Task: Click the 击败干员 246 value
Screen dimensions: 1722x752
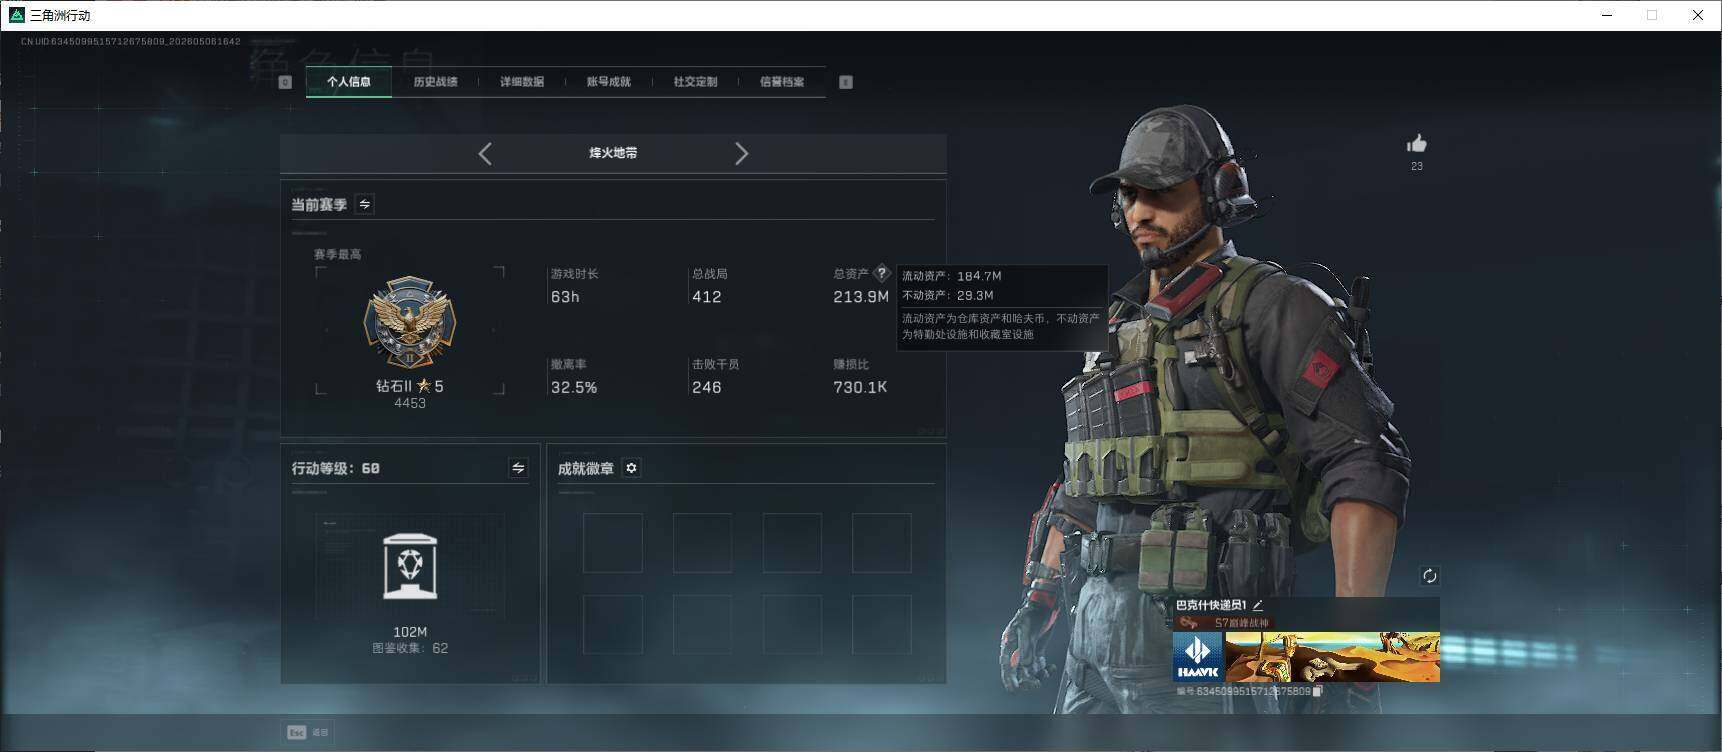Action: click(707, 387)
